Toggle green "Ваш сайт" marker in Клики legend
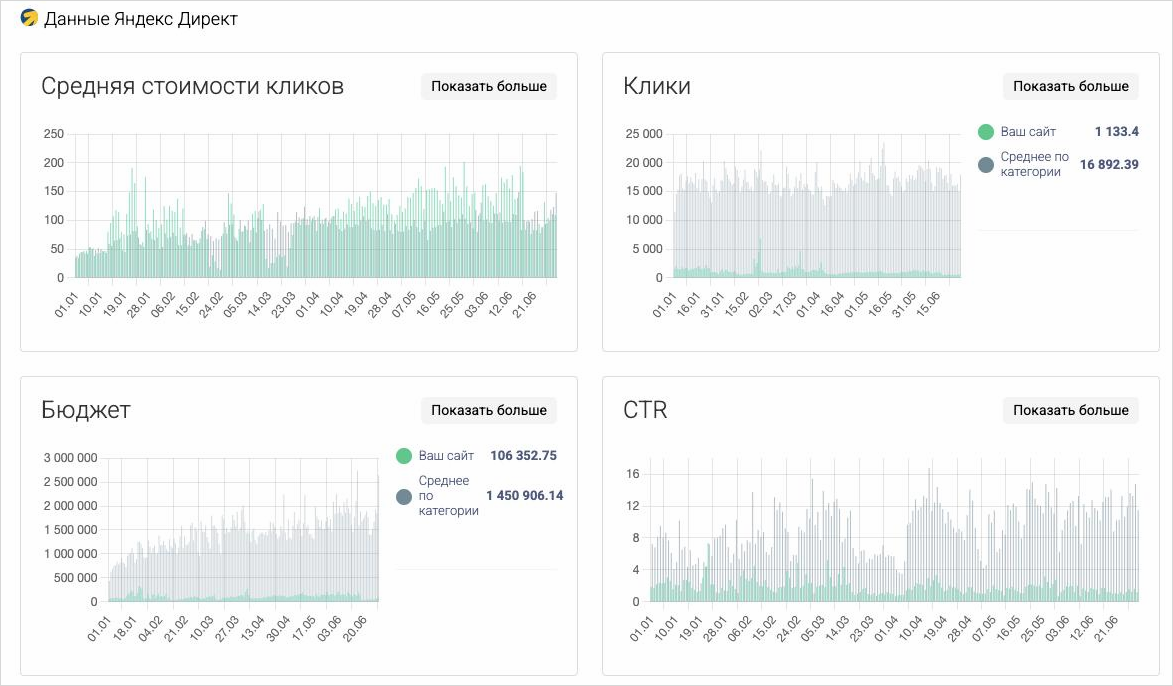The height and width of the screenshot is (686, 1173). [x=986, y=132]
